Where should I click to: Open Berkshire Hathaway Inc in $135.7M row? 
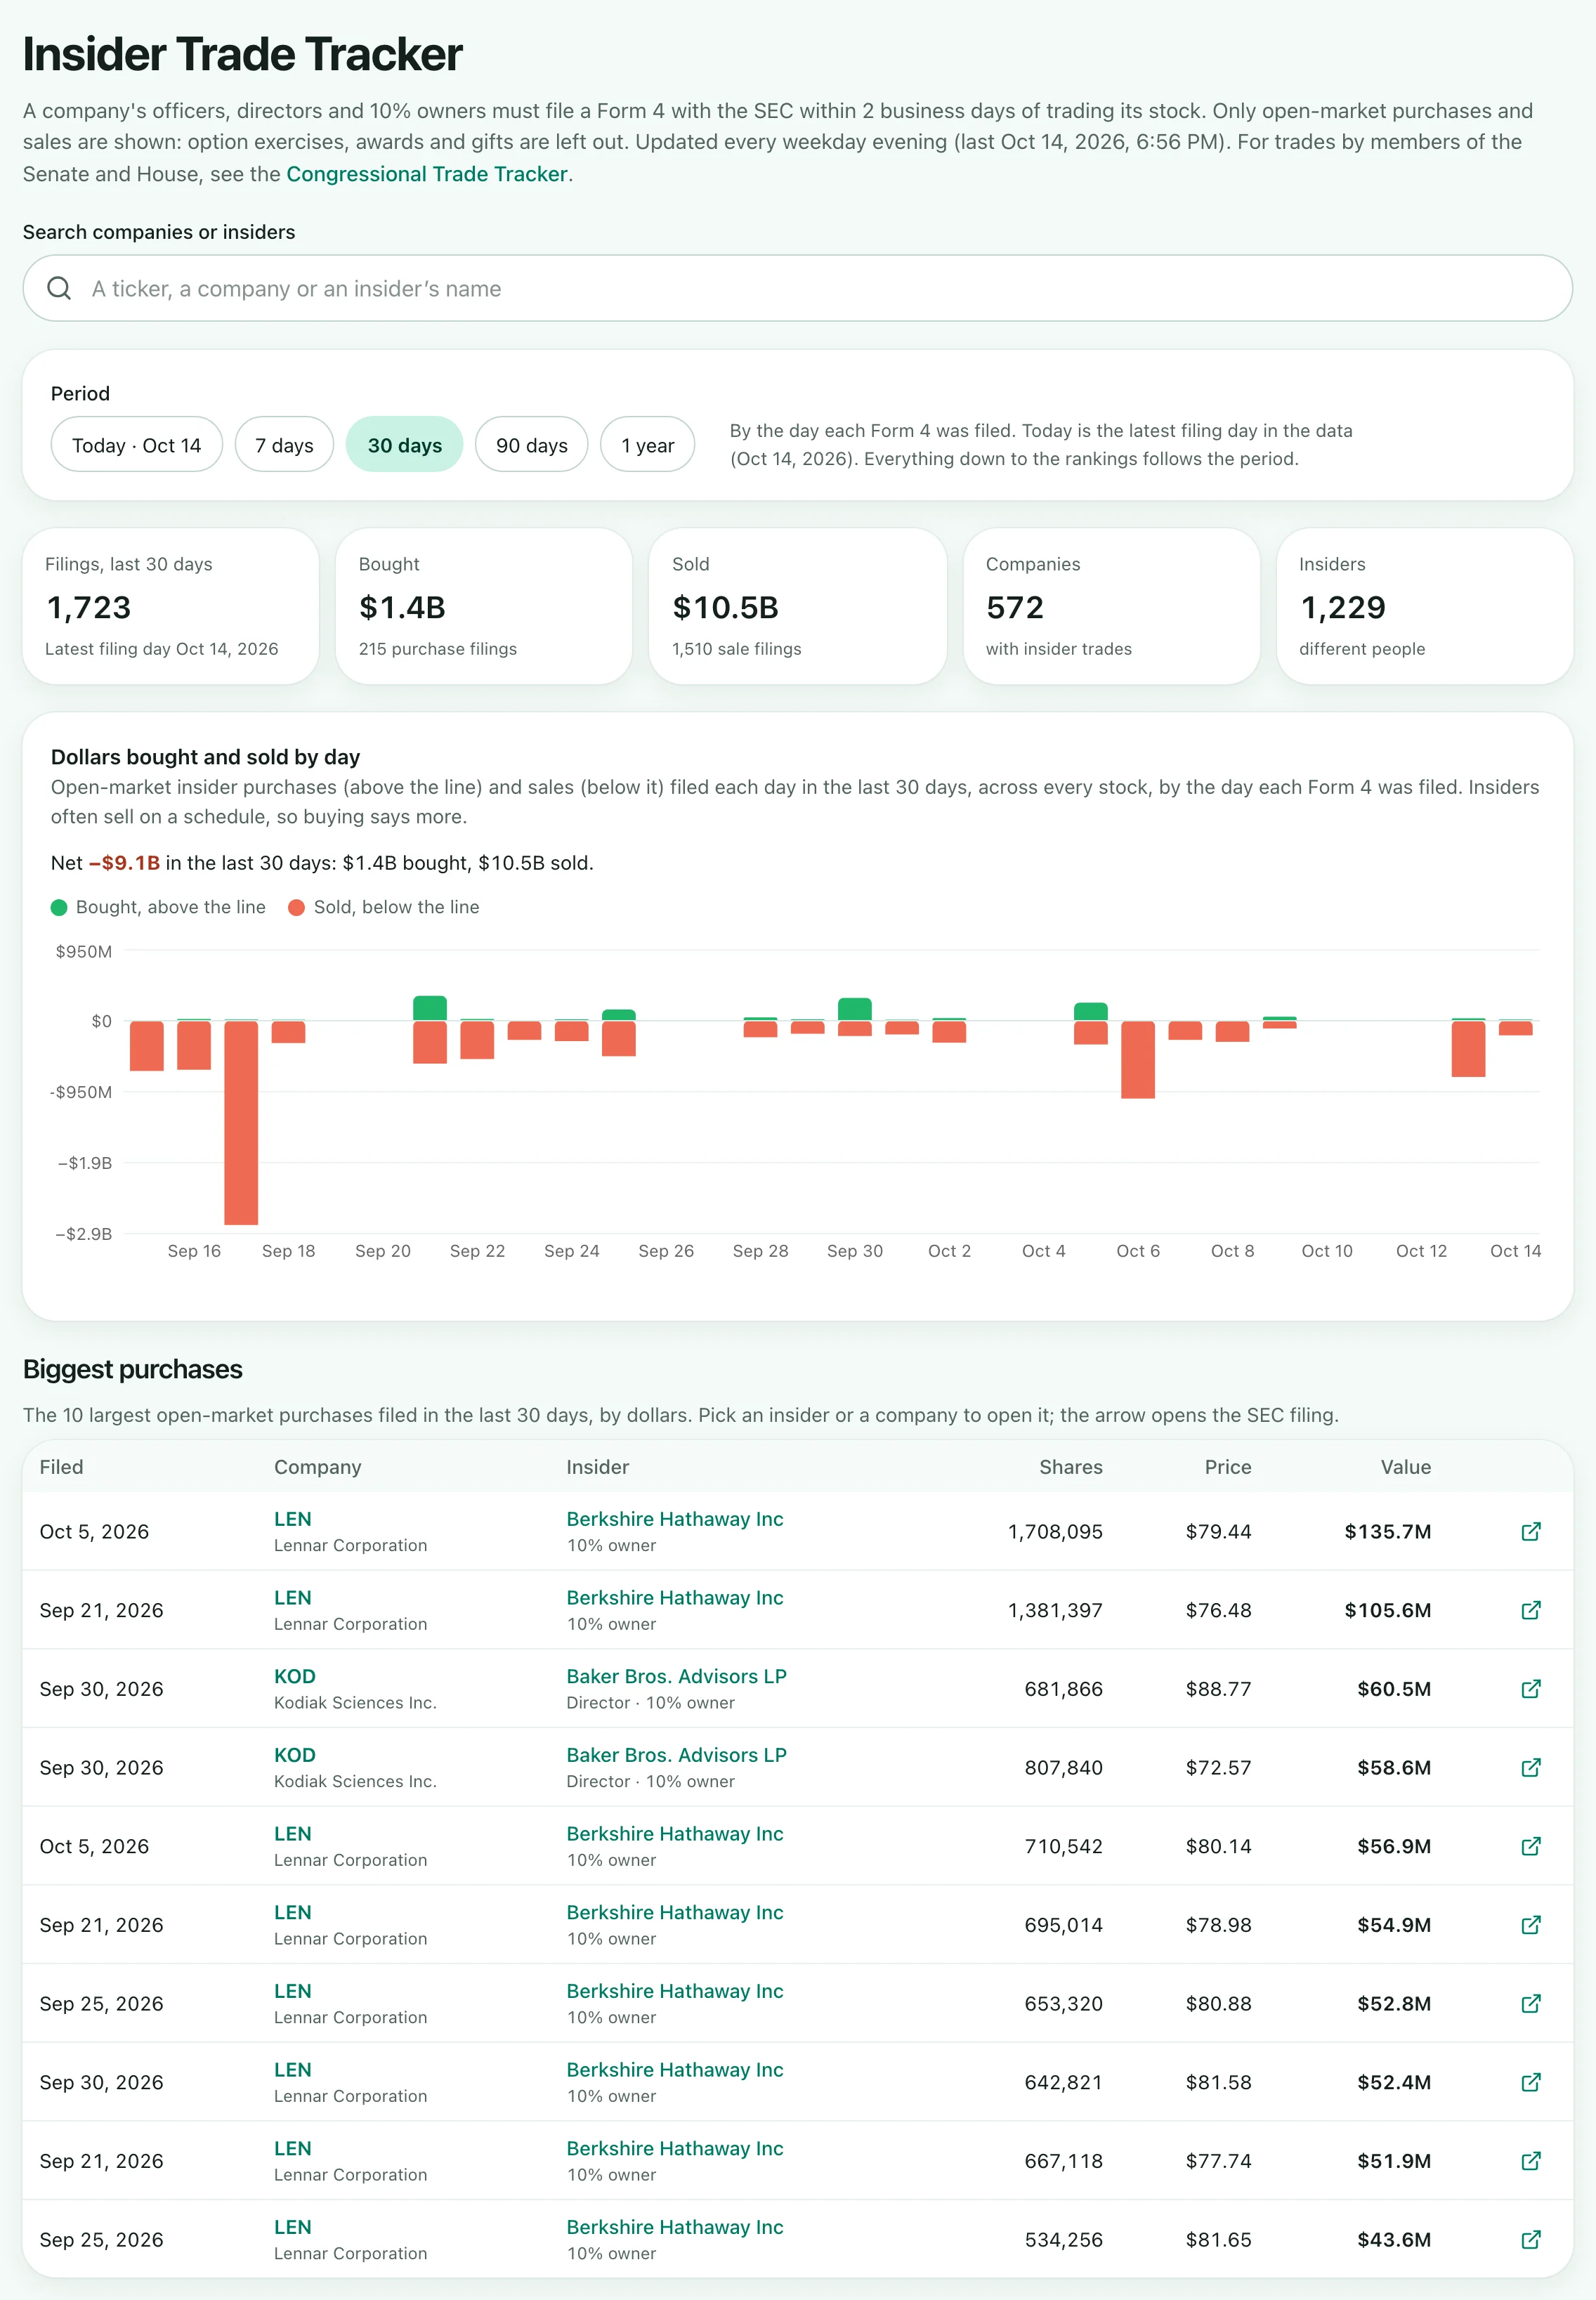pos(675,1518)
